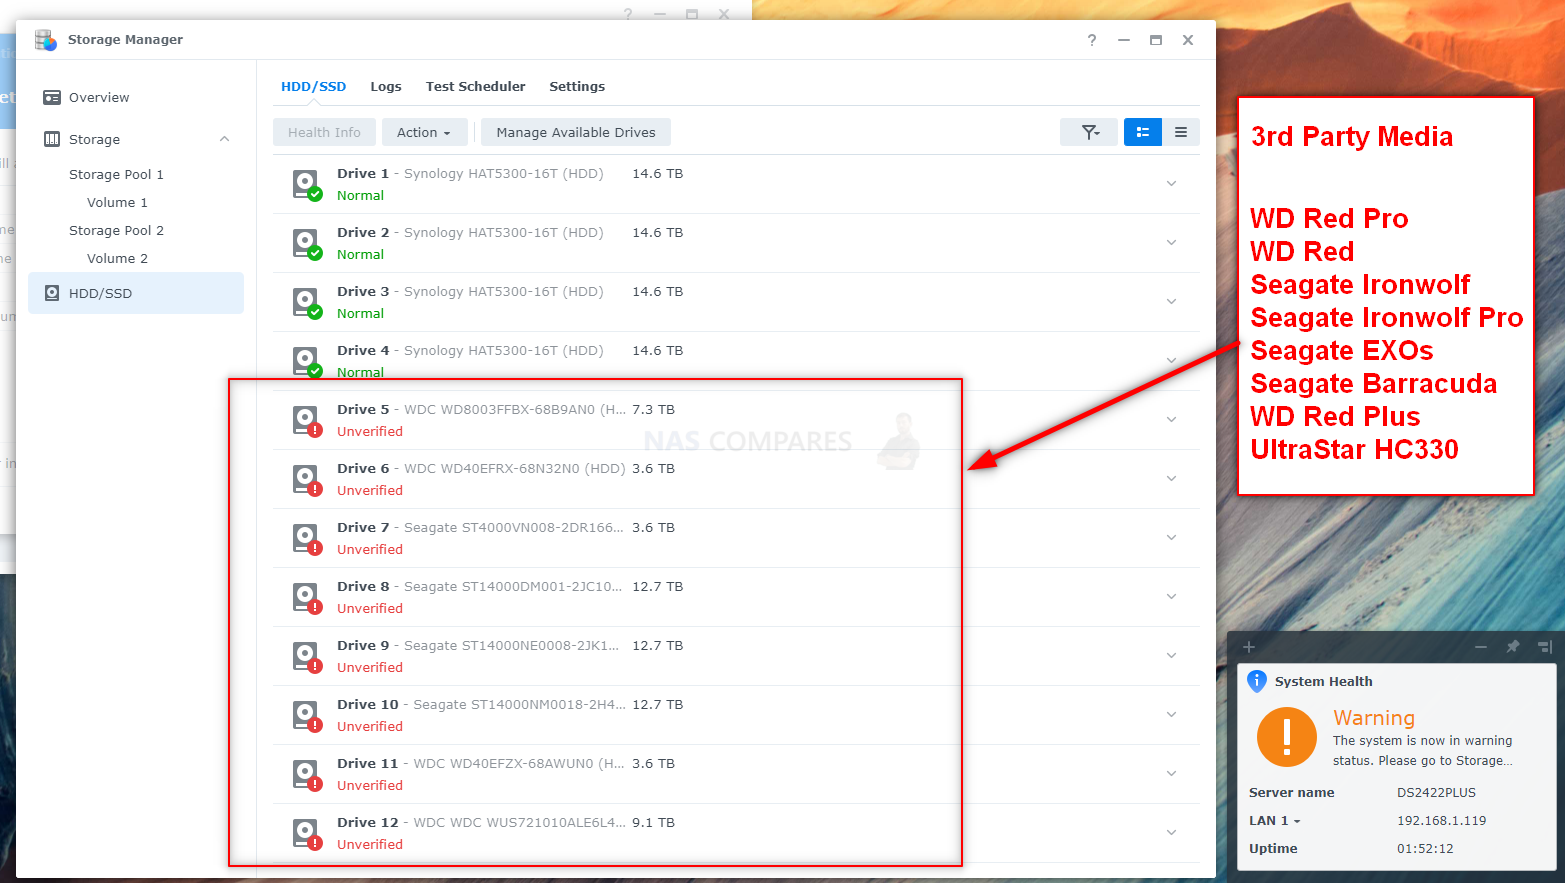The height and width of the screenshot is (883, 1565).
Task: Expand Drive 2 details chevron
Action: [1171, 243]
